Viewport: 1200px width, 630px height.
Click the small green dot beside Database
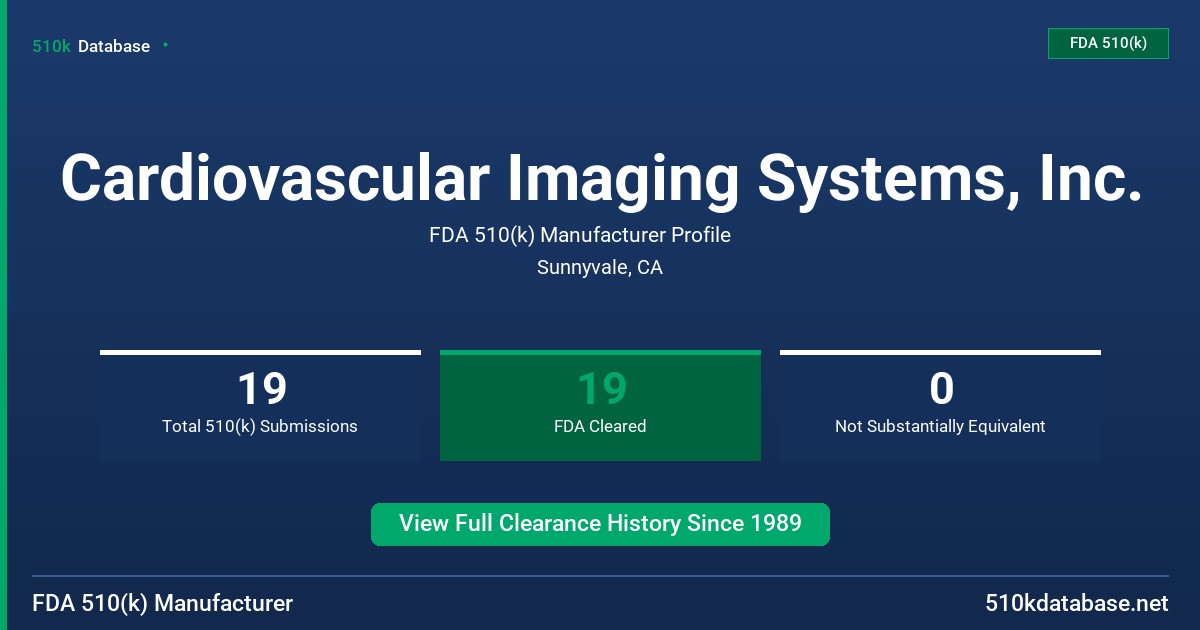(x=165, y=45)
